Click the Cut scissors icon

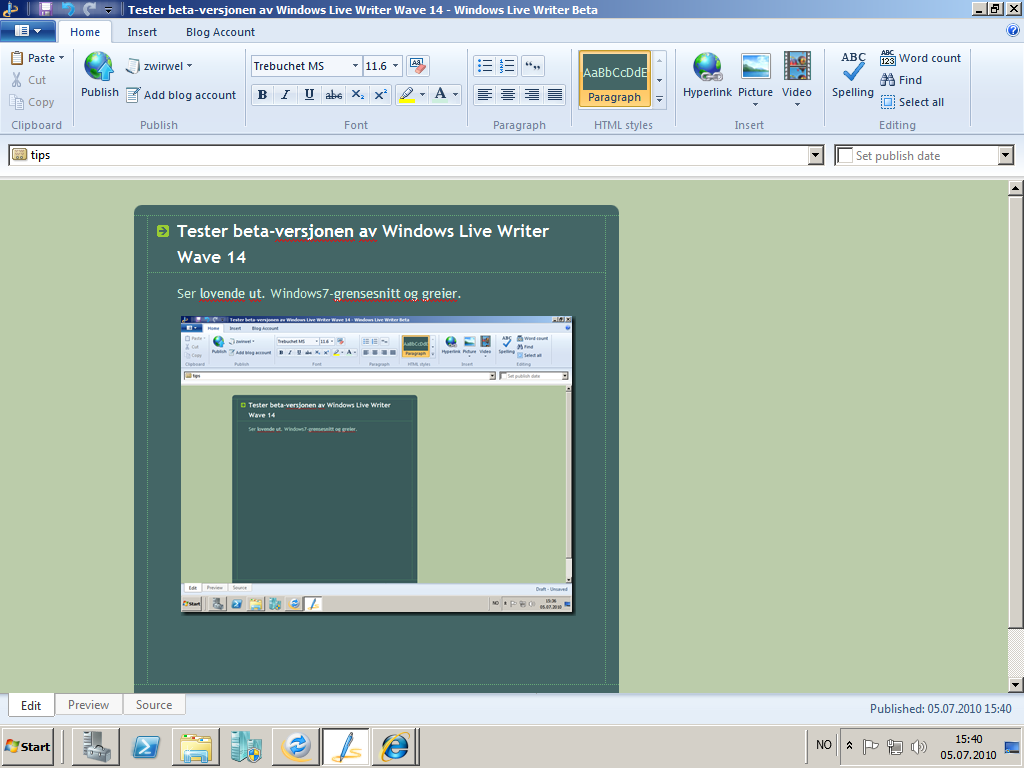pyautogui.click(x=17, y=80)
